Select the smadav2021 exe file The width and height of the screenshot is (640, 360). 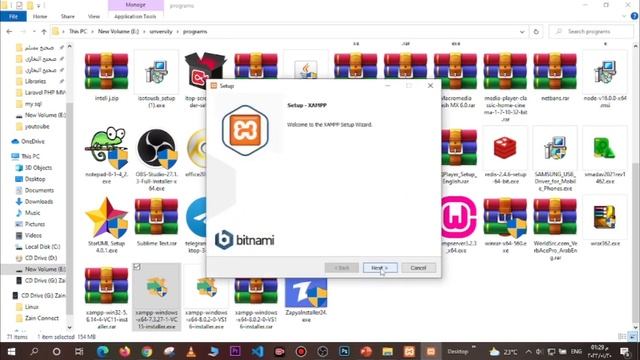[x=605, y=155]
